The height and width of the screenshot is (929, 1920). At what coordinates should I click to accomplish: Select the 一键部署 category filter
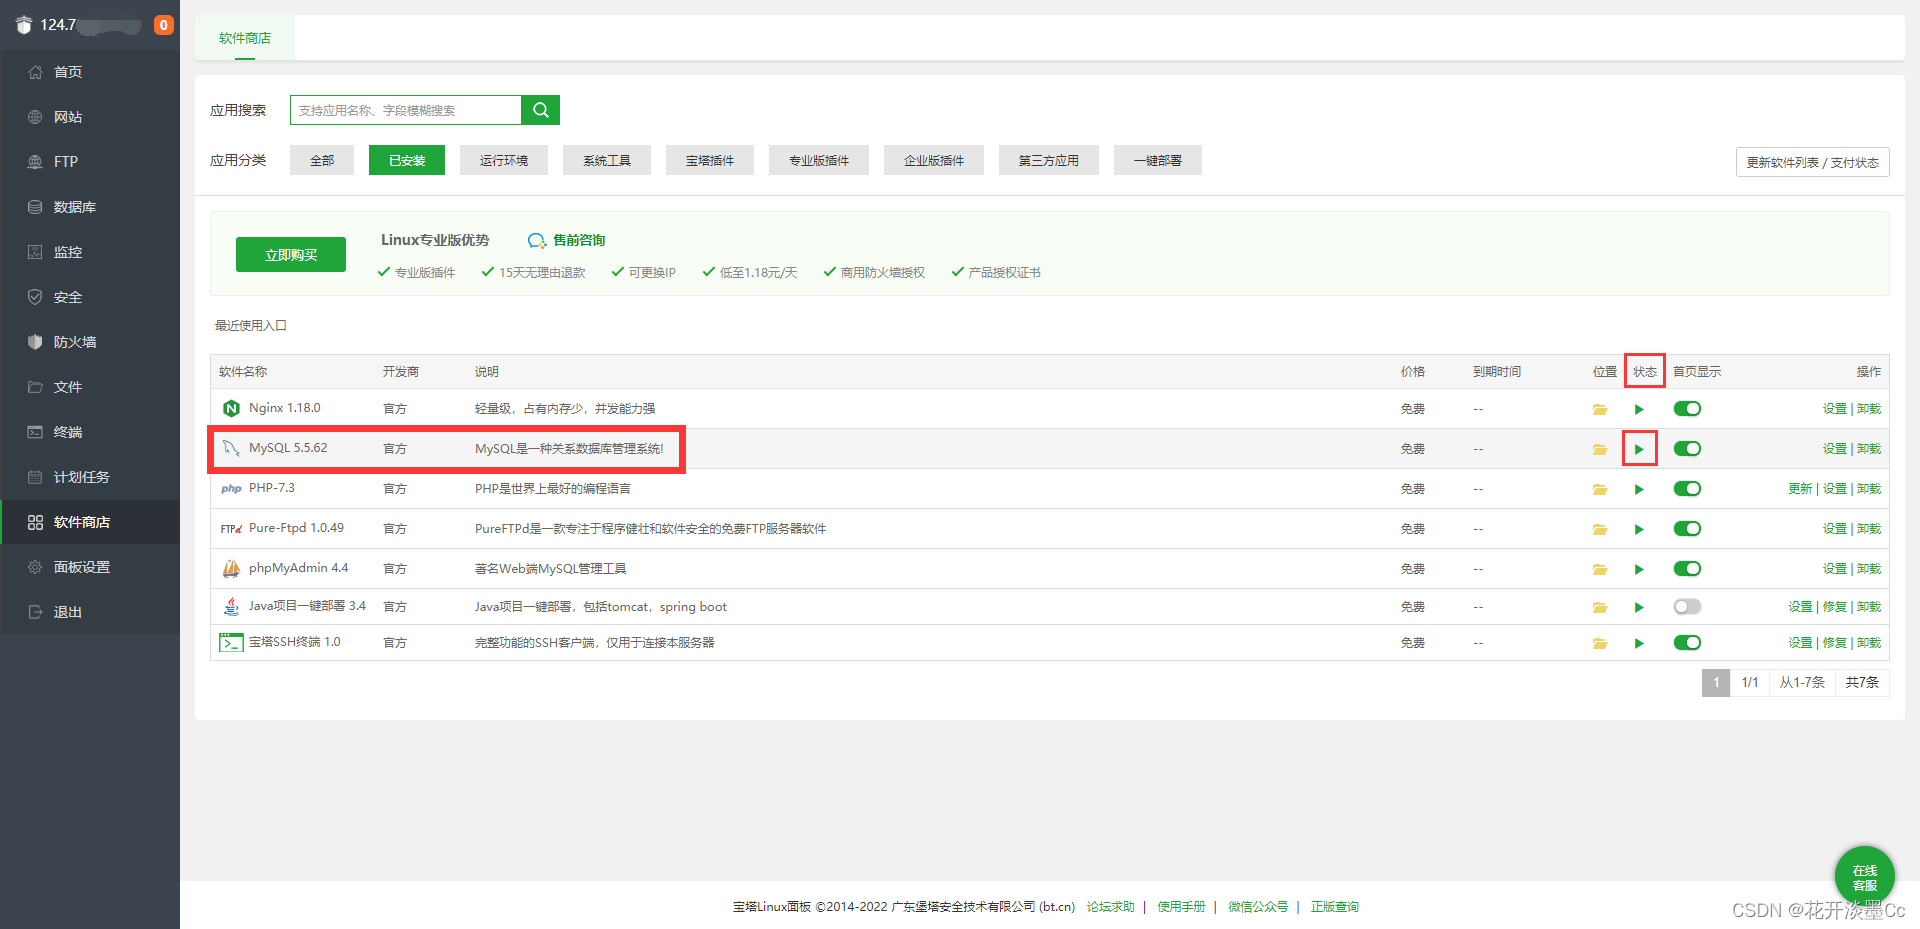tap(1158, 160)
